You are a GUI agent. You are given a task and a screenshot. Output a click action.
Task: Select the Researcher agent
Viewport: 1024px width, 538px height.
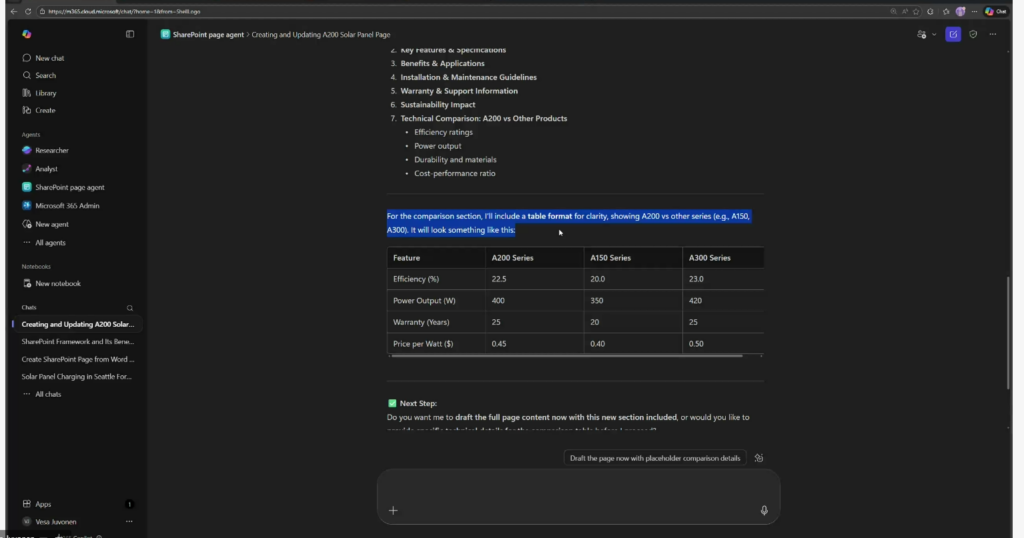pos(52,151)
